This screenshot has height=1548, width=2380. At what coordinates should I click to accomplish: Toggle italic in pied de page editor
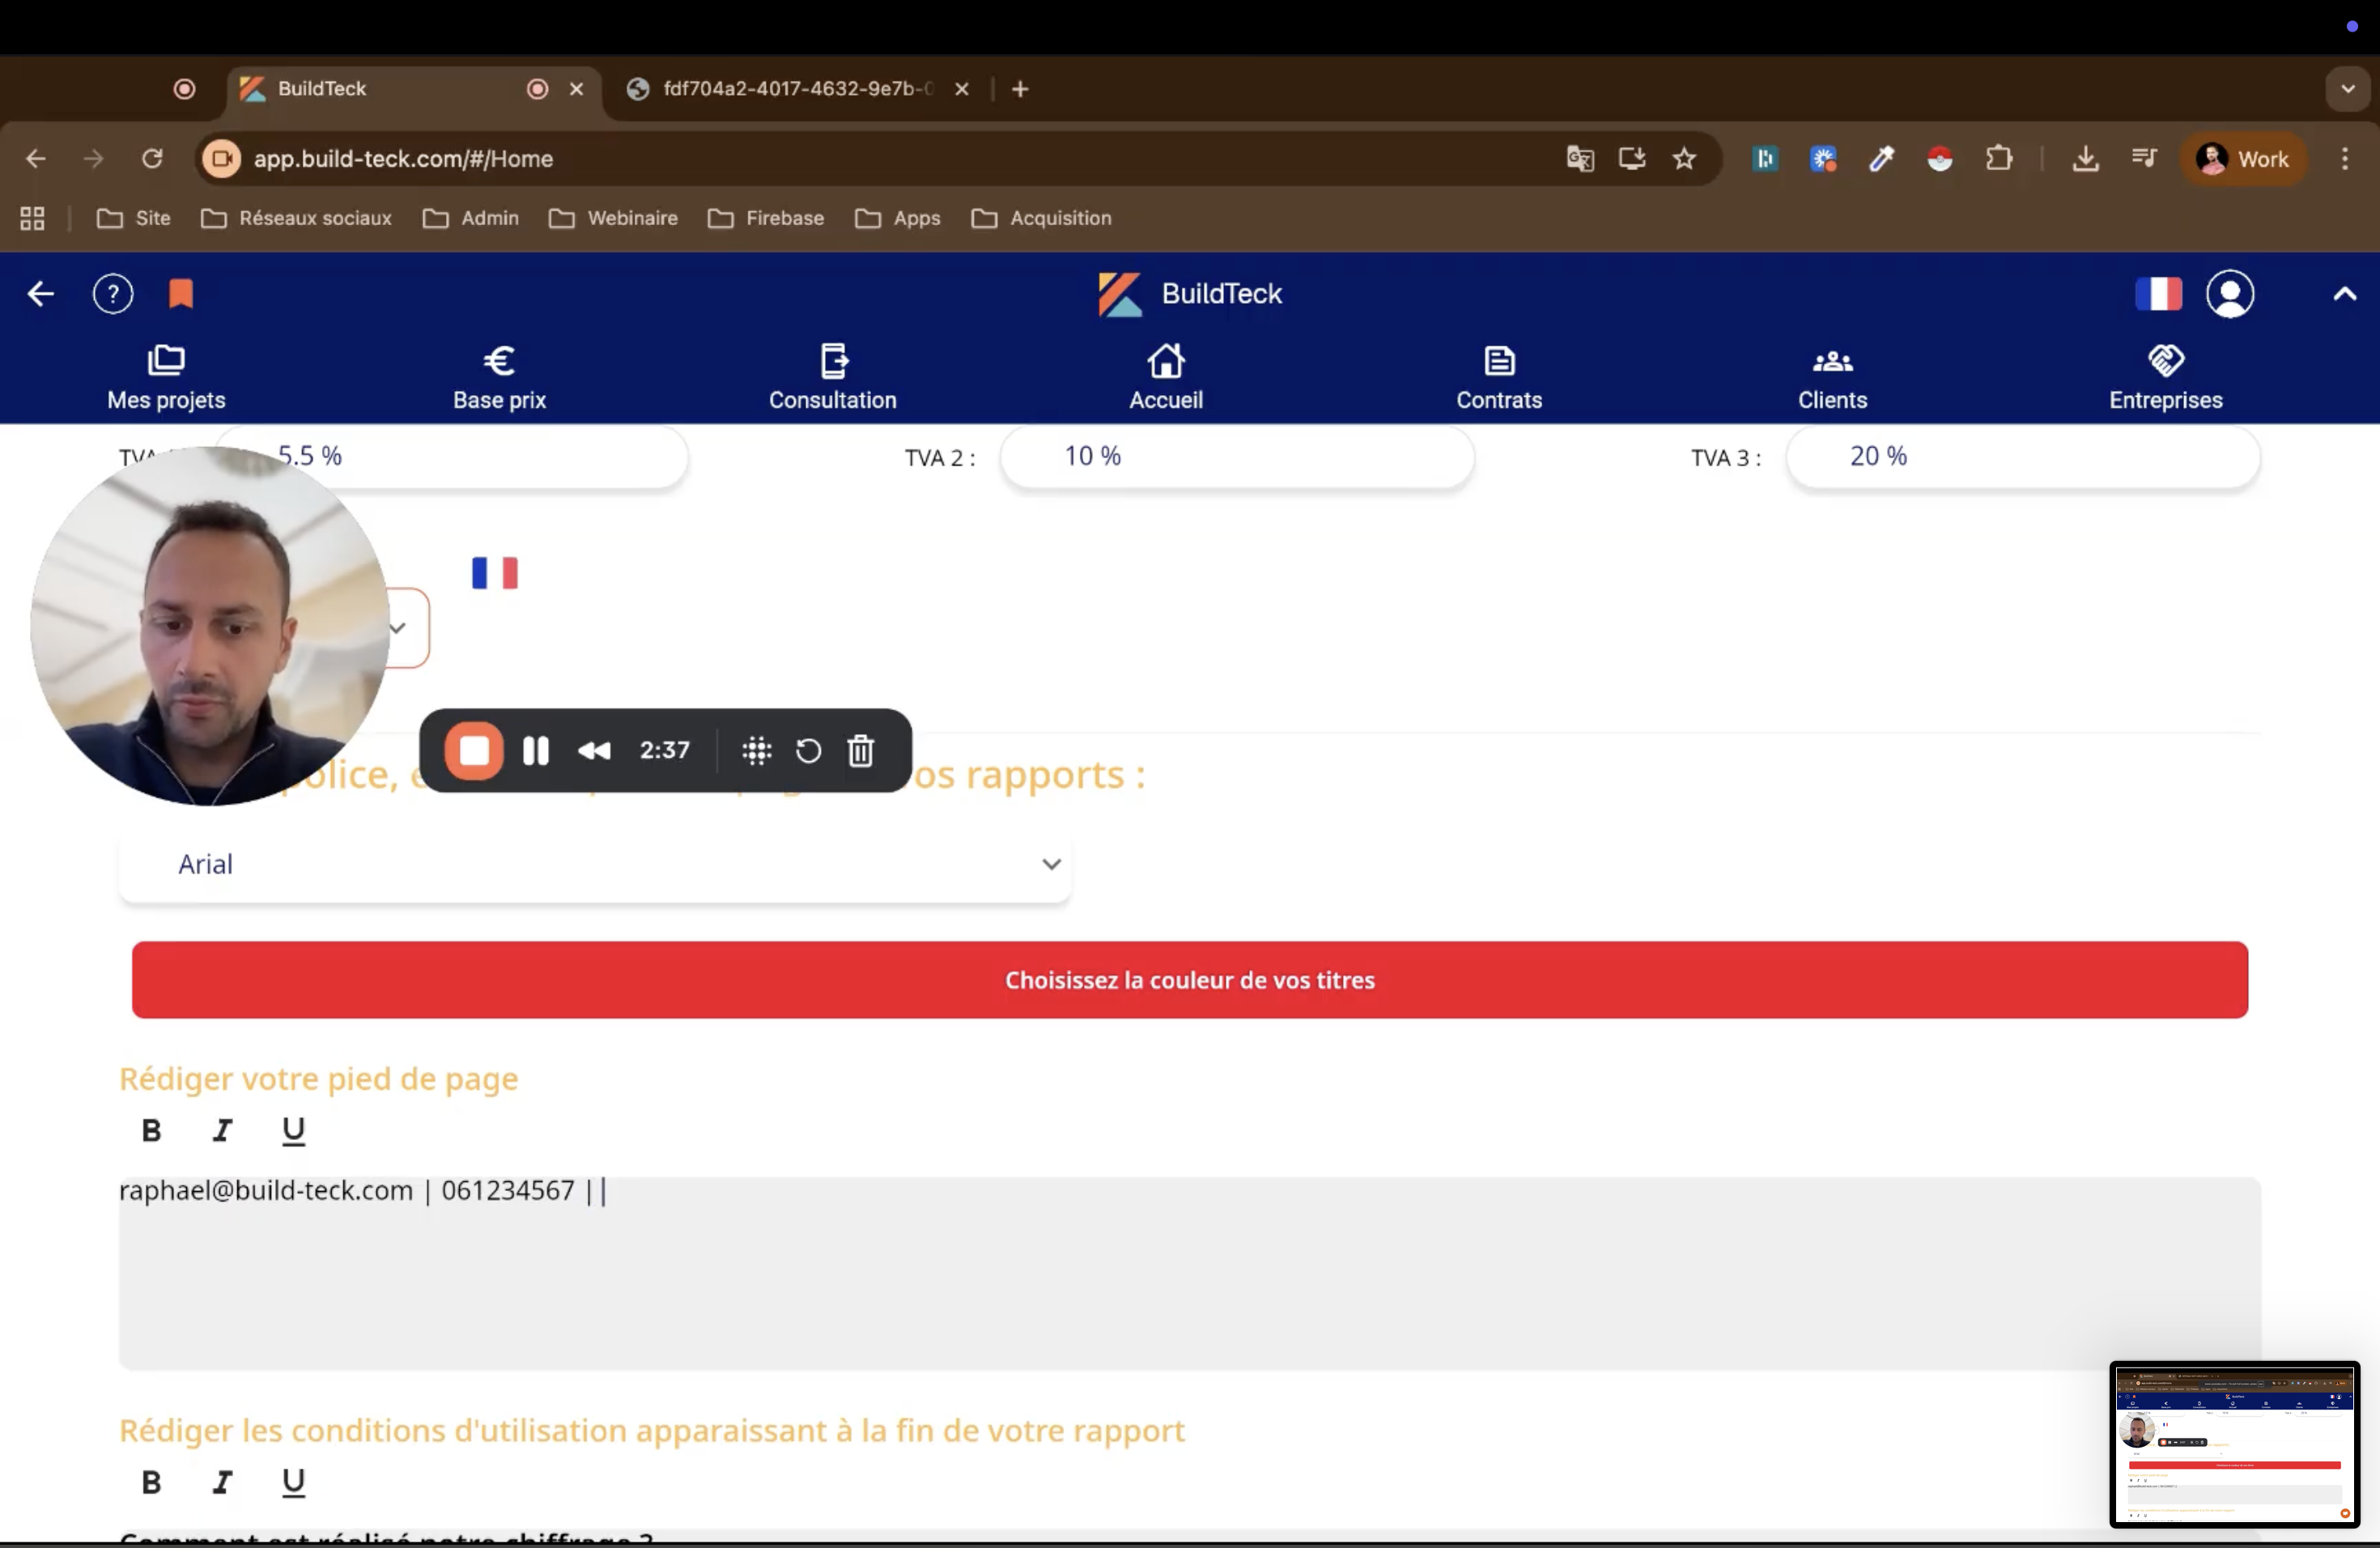pyautogui.click(x=222, y=1131)
